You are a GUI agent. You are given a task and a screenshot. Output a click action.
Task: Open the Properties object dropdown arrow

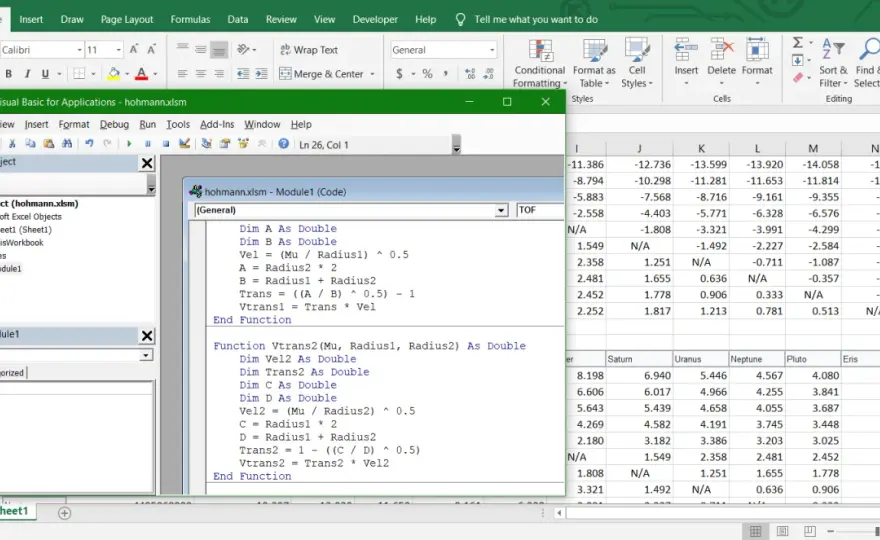pos(146,355)
